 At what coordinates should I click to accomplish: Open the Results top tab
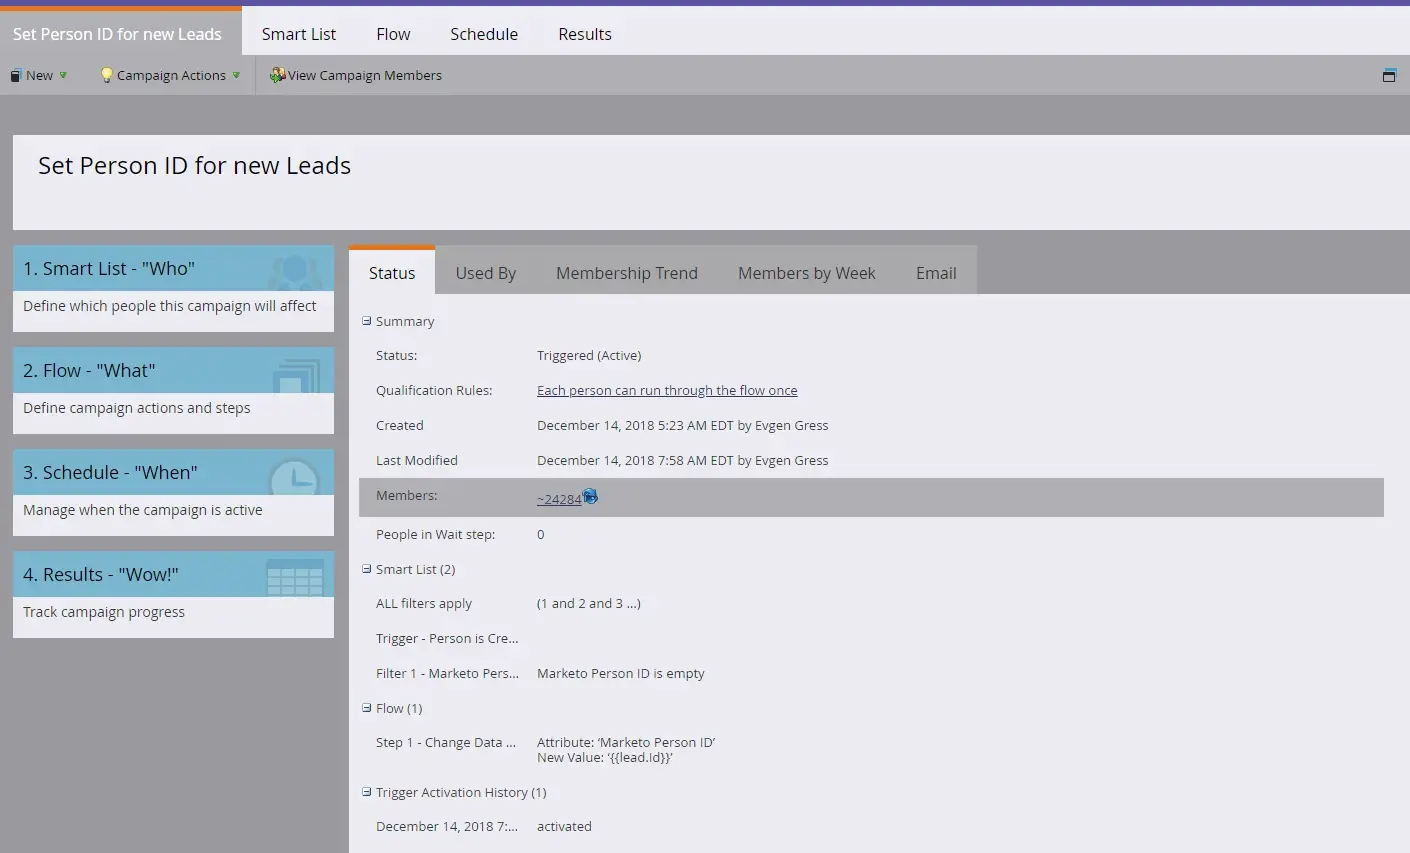(x=585, y=34)
